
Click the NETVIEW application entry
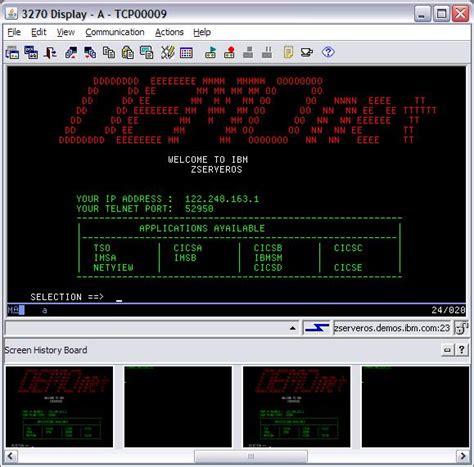tap(113, 268)
